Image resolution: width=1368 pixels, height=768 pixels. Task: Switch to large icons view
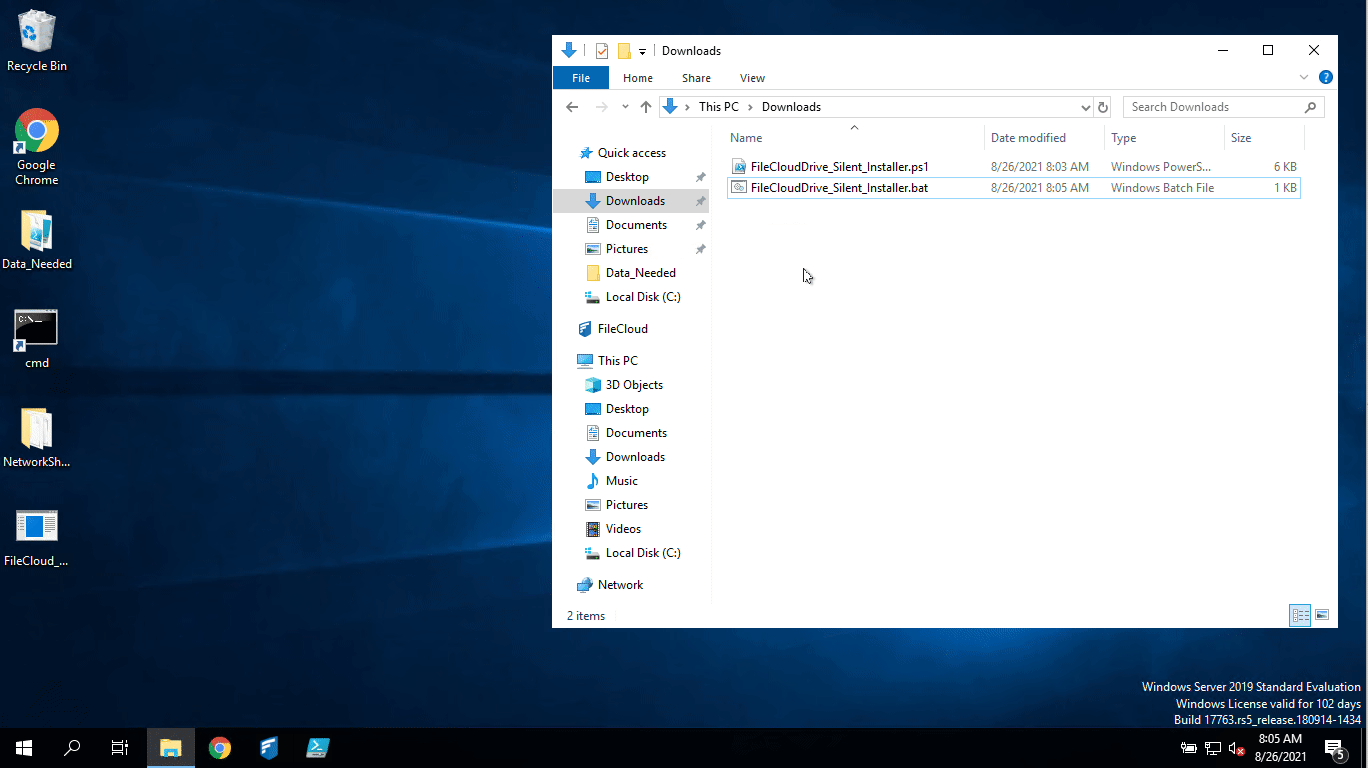click(1322, 616)
